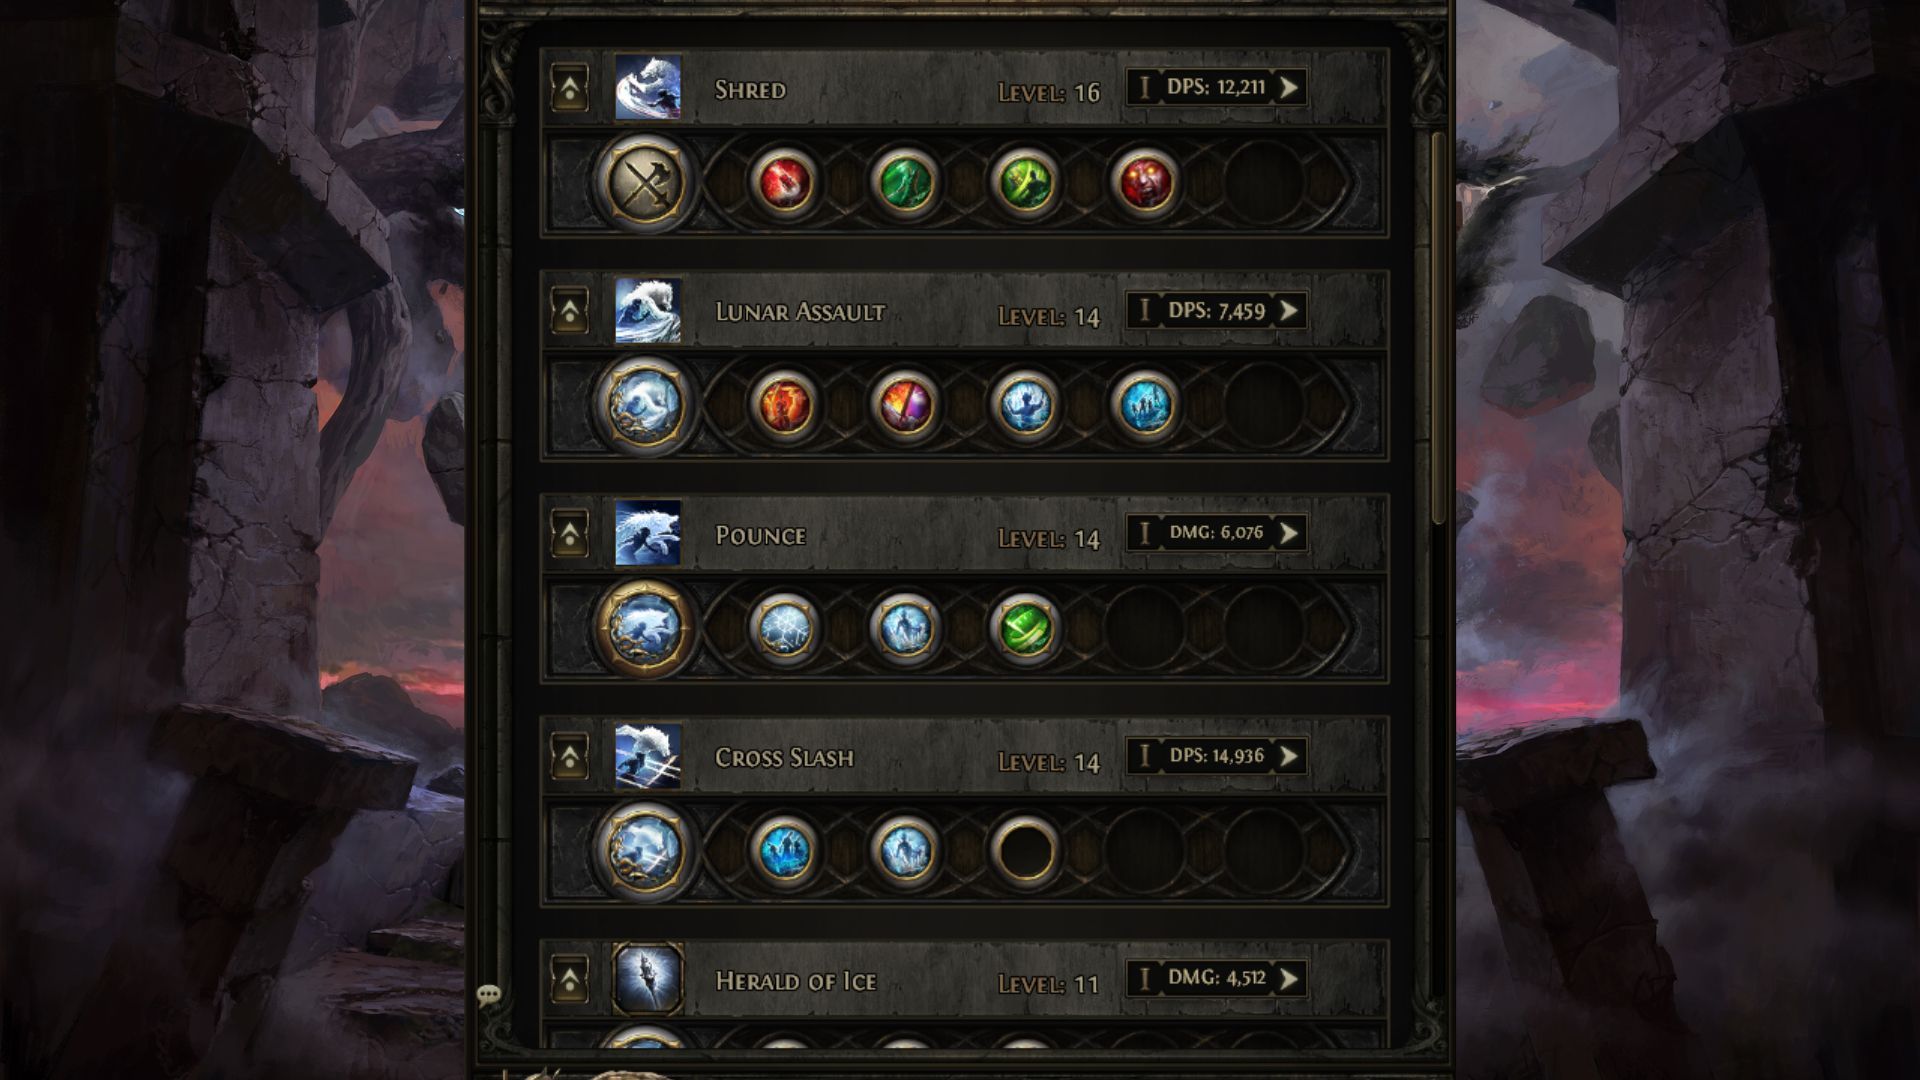Select the Lunar Assault wolf skill icon
The image size is (1920, 1080).
[x=648, y=311]
